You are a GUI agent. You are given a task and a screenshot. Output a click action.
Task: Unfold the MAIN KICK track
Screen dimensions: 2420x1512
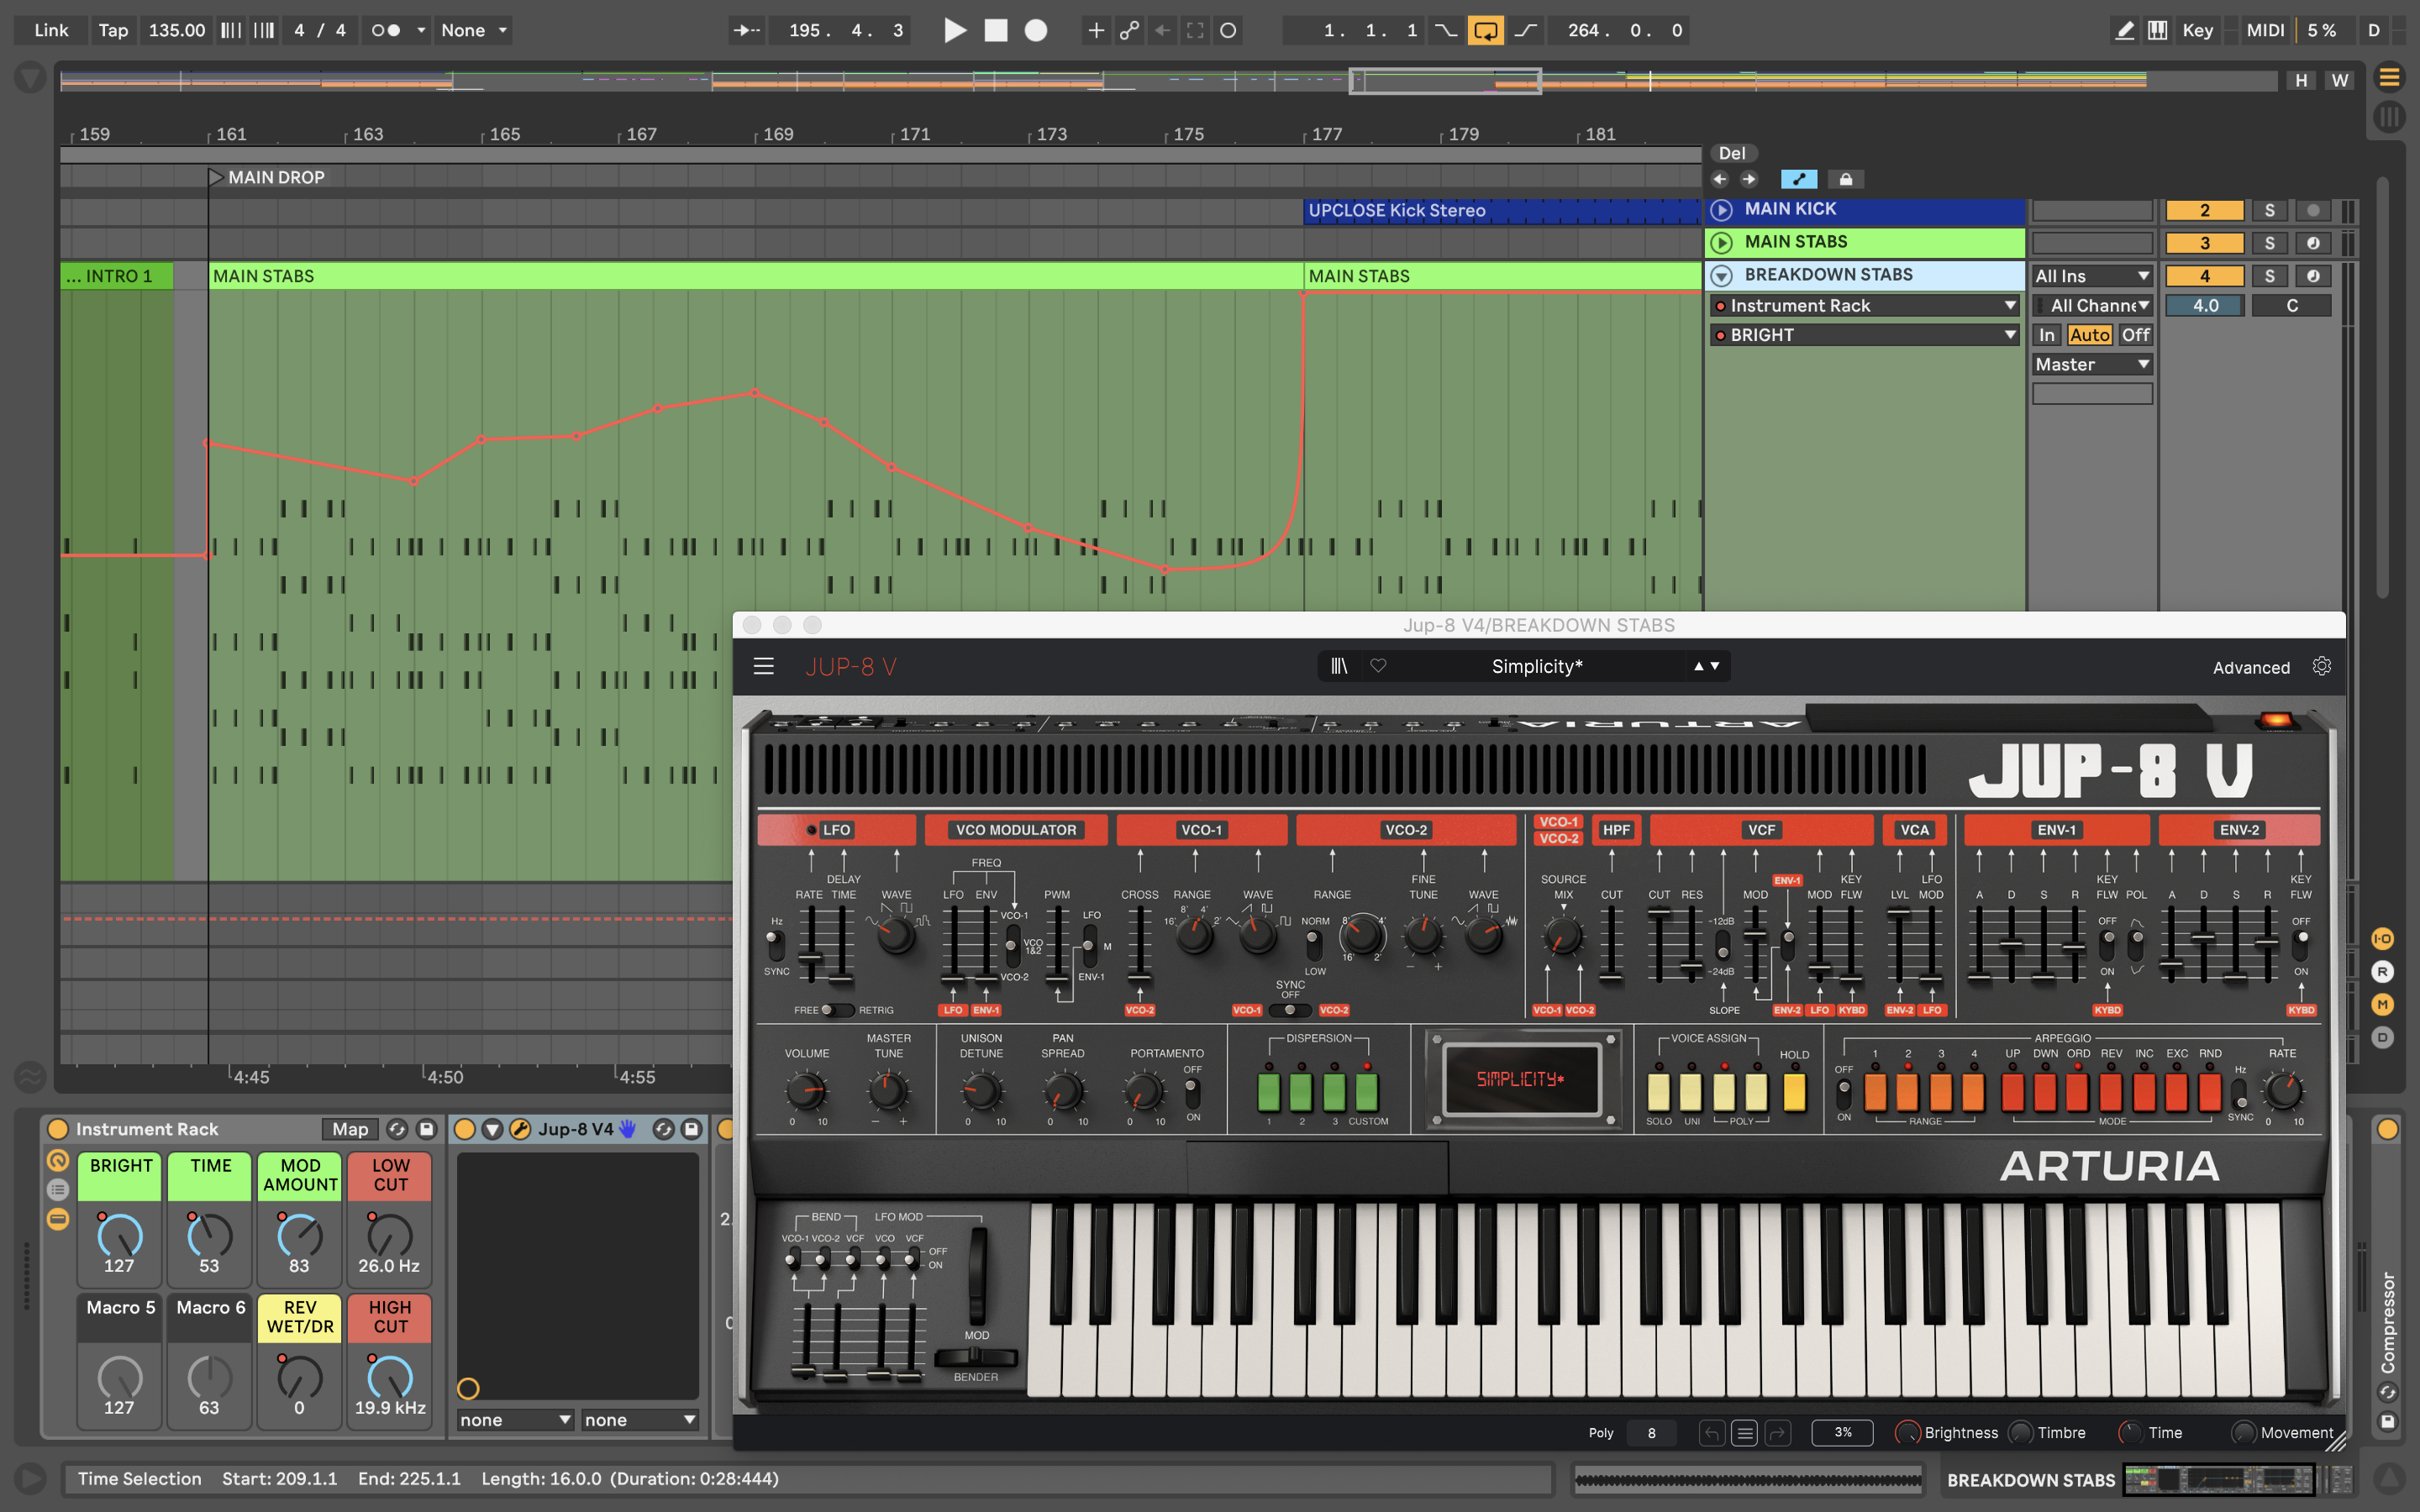1722,210
